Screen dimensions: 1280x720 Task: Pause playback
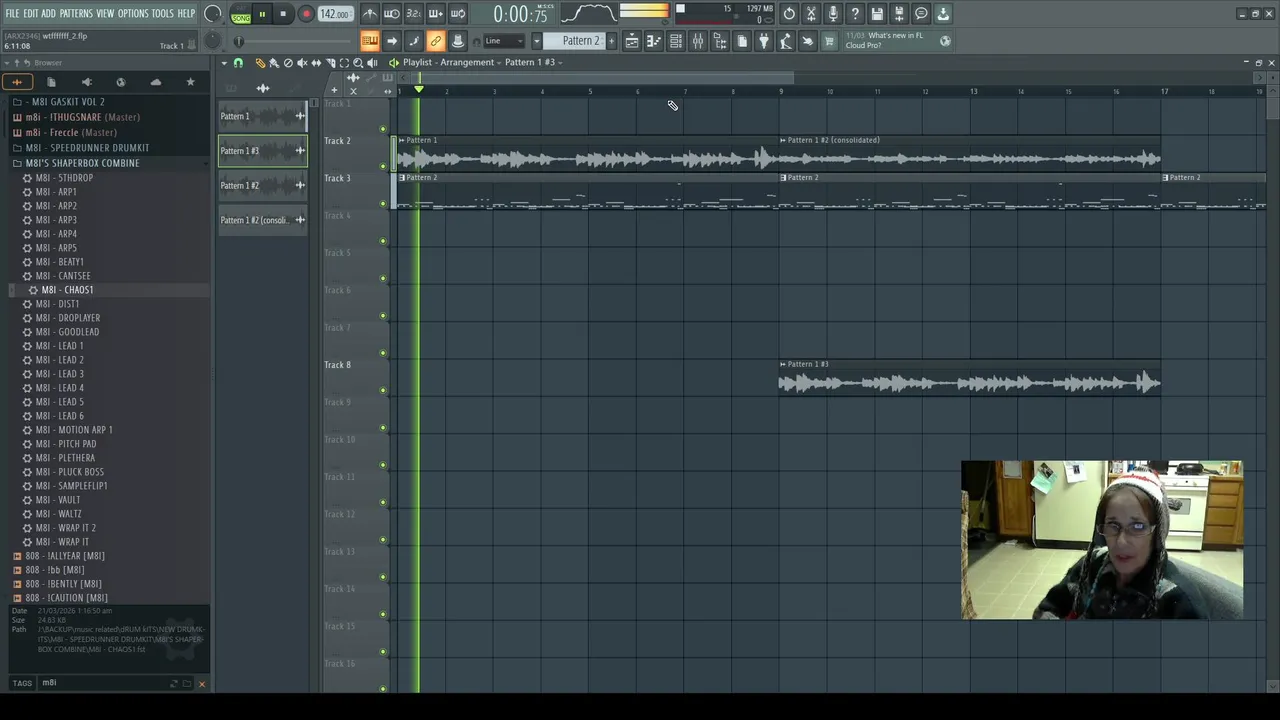262,14
